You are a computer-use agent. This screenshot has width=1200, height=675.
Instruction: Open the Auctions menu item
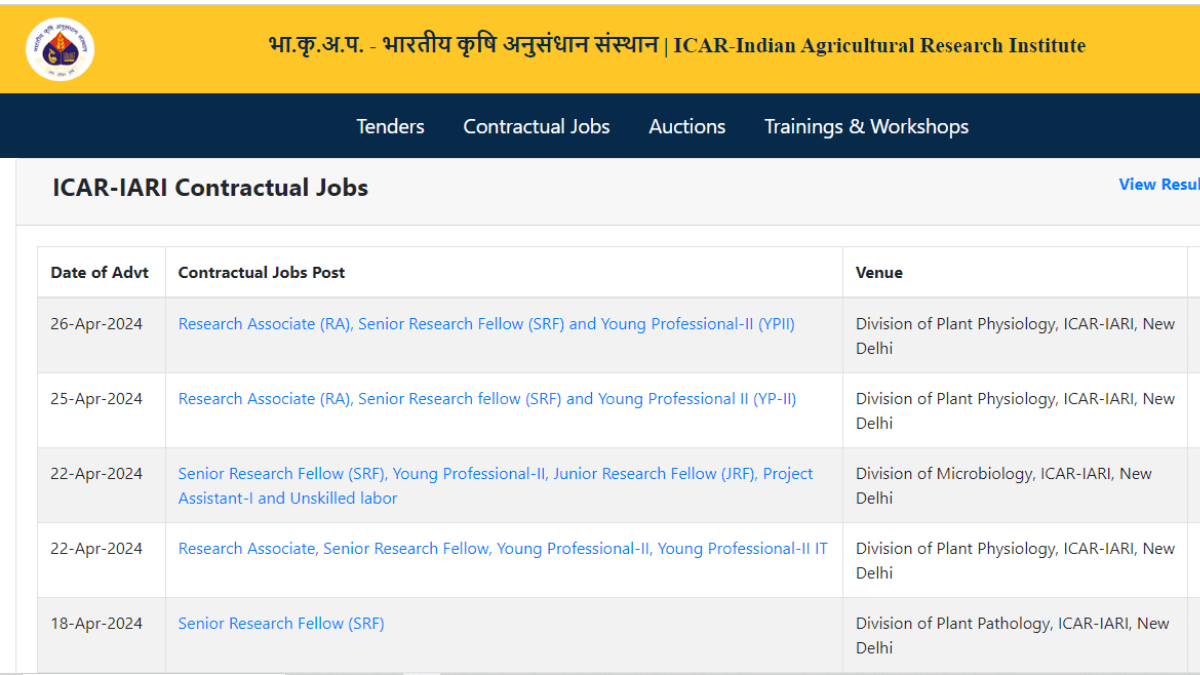(687, 127)
